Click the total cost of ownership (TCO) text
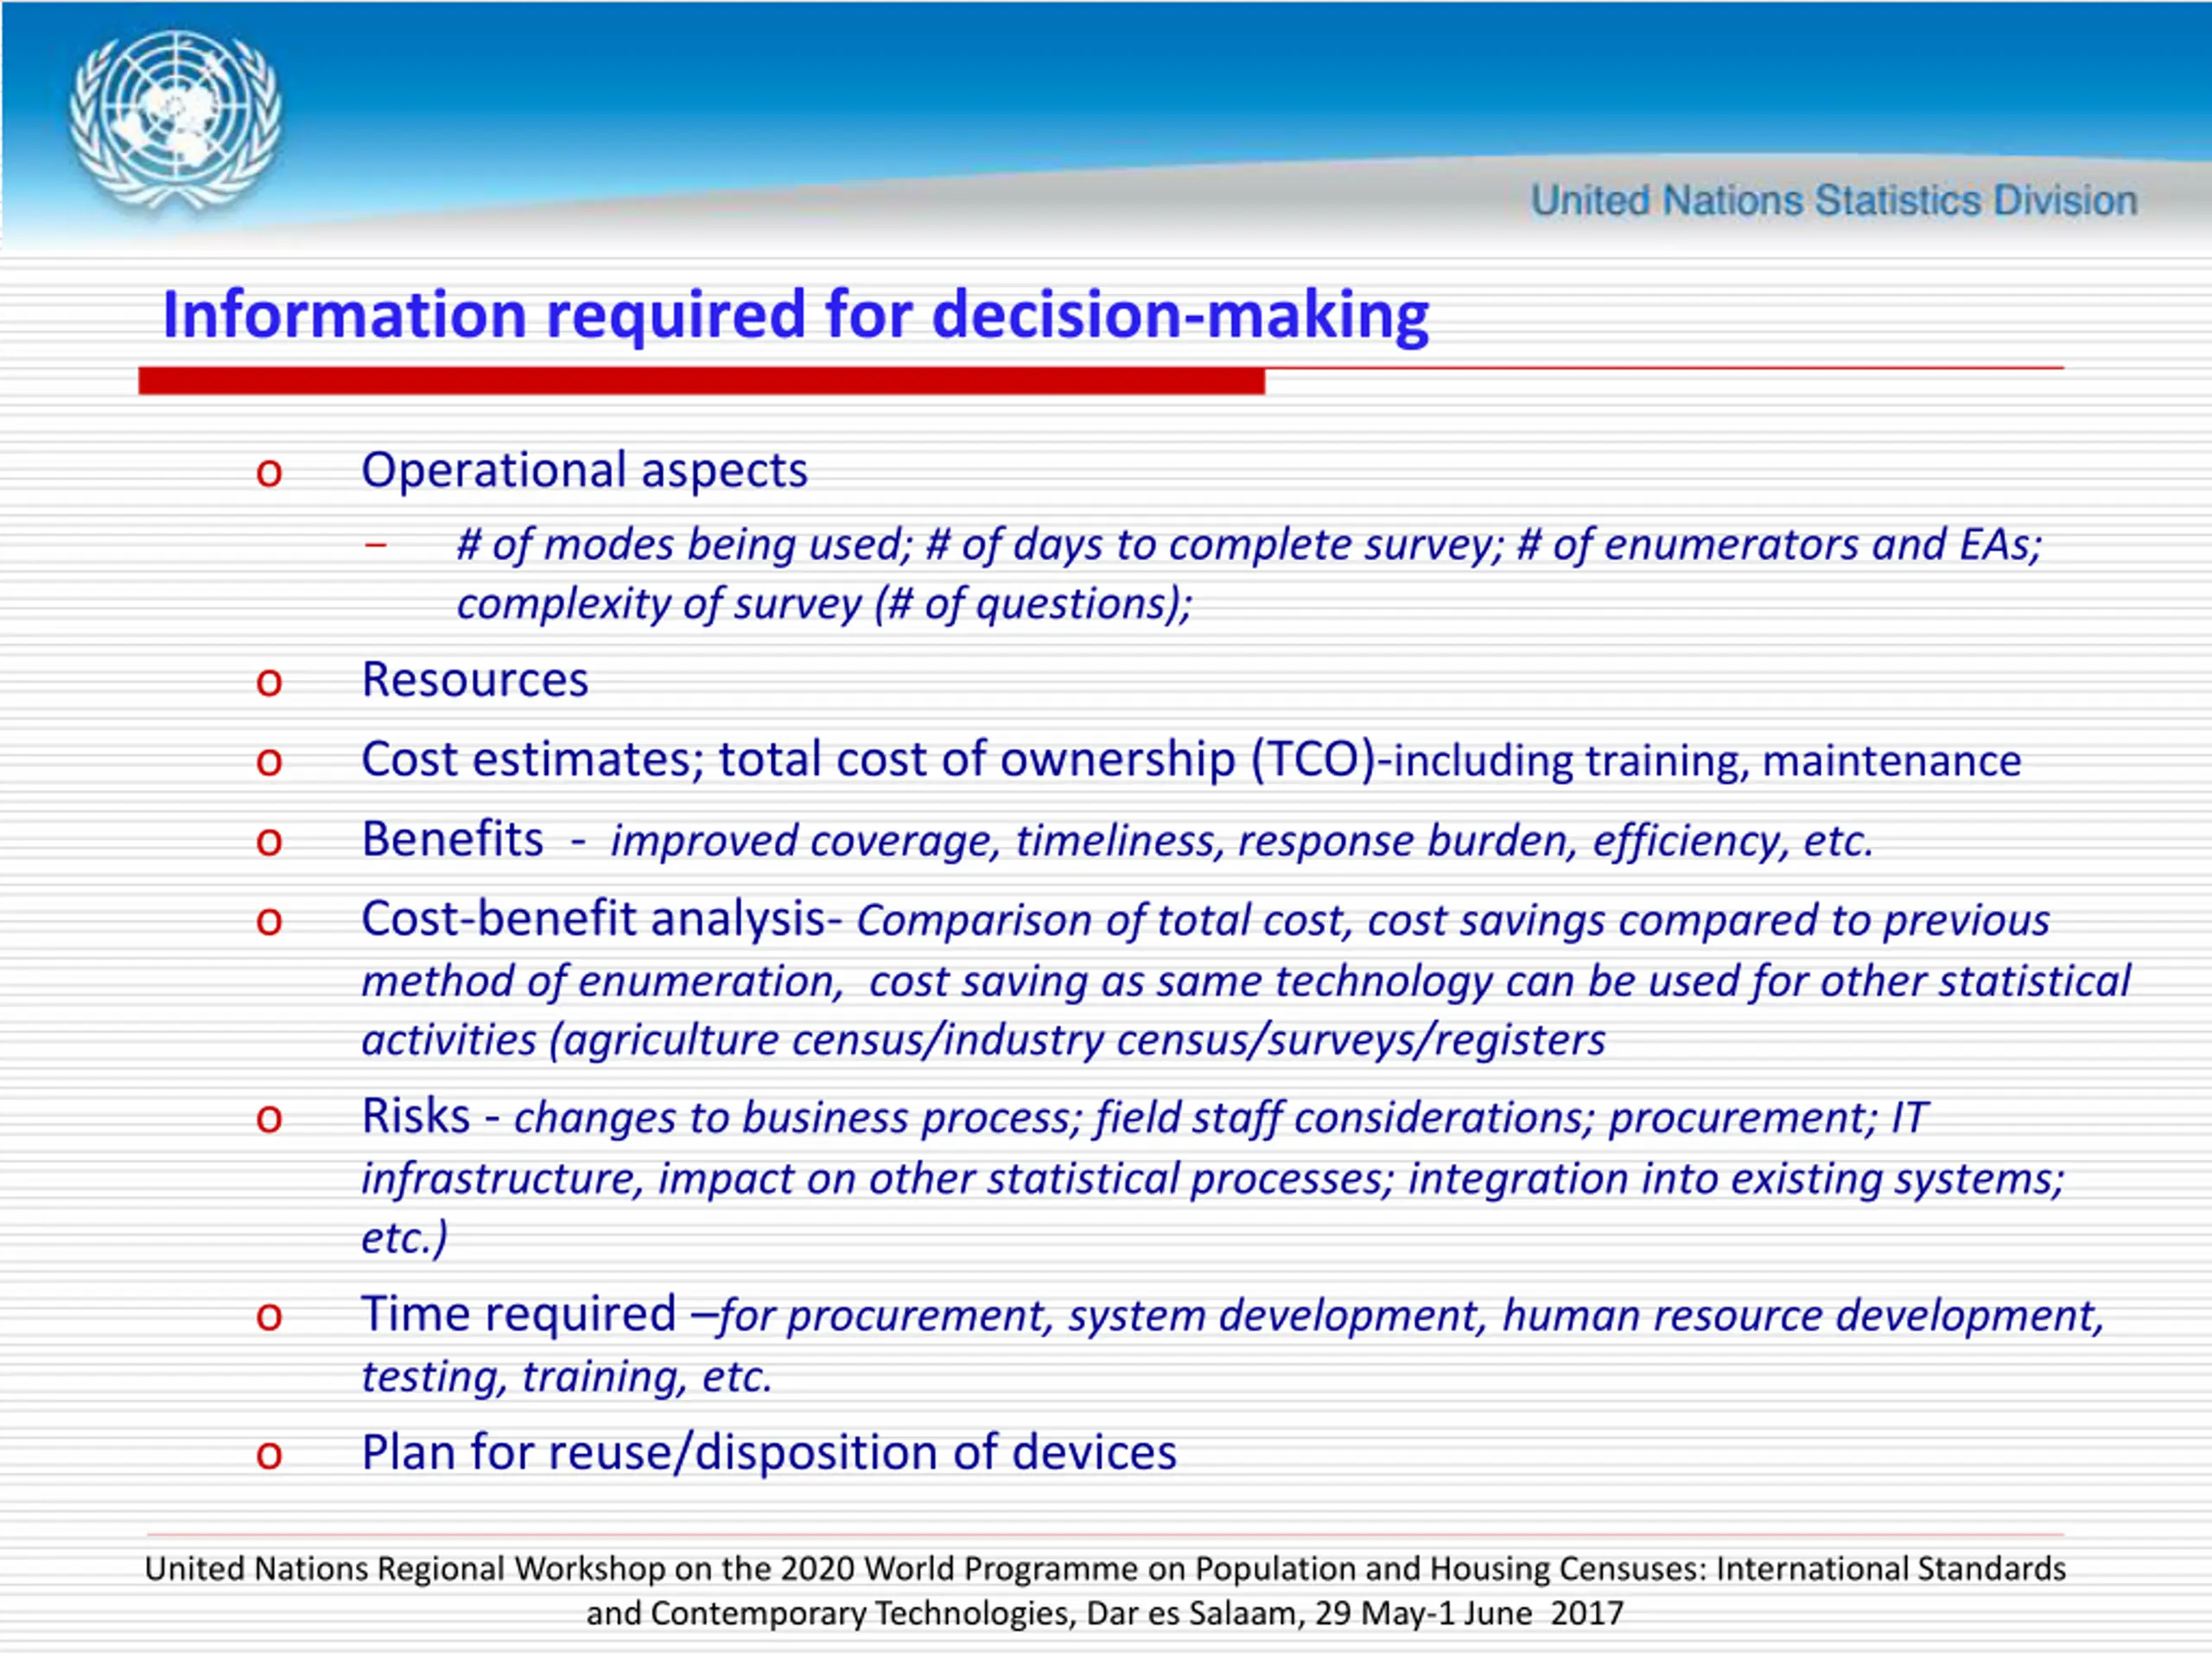 click(x=1046, y=760)
